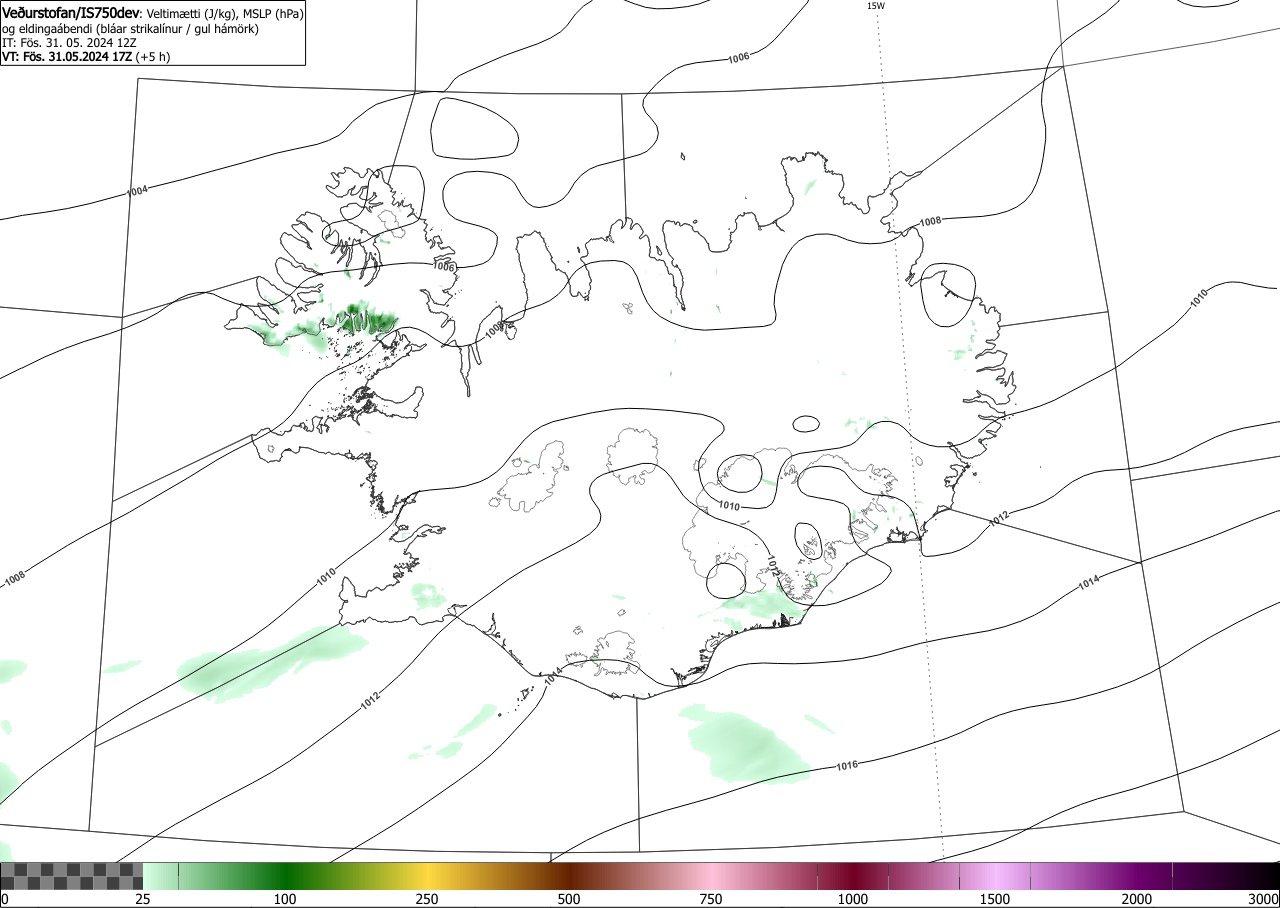Image resolution: width=1280 pixels, height=908 pixels.
Task: Click the 25 value on the color scale
Action: pyautogui.click(x=143, y=899)
